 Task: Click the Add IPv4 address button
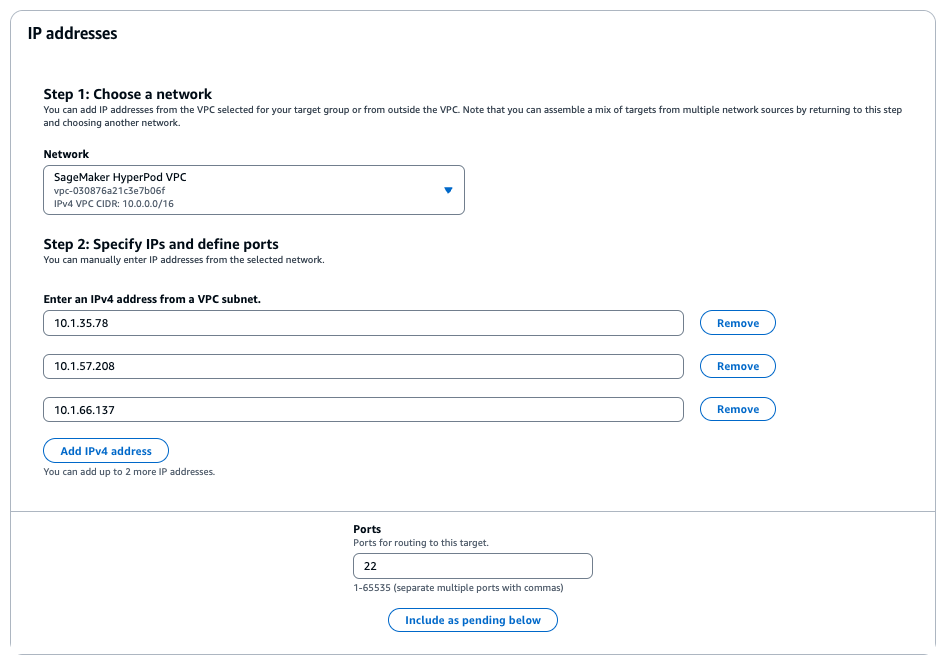(x=105, y=450)
